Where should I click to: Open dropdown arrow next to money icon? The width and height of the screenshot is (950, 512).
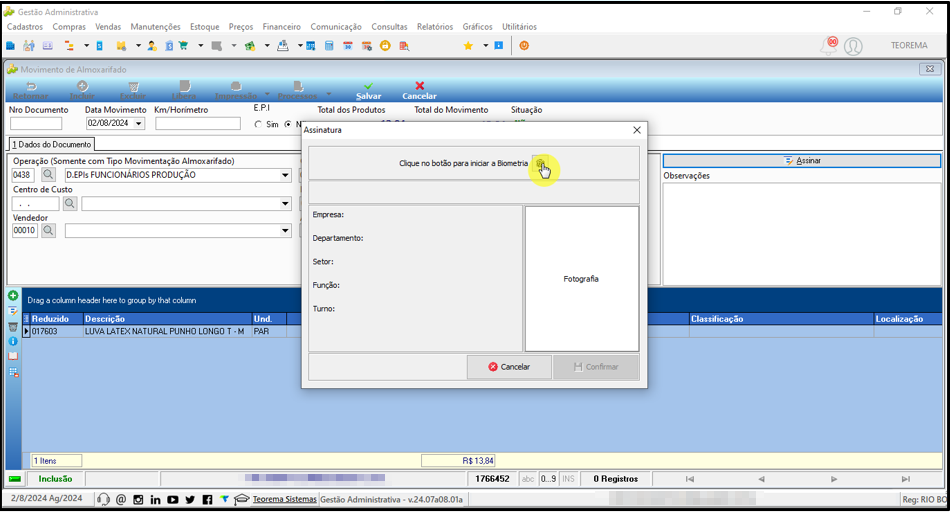point(267,46)
